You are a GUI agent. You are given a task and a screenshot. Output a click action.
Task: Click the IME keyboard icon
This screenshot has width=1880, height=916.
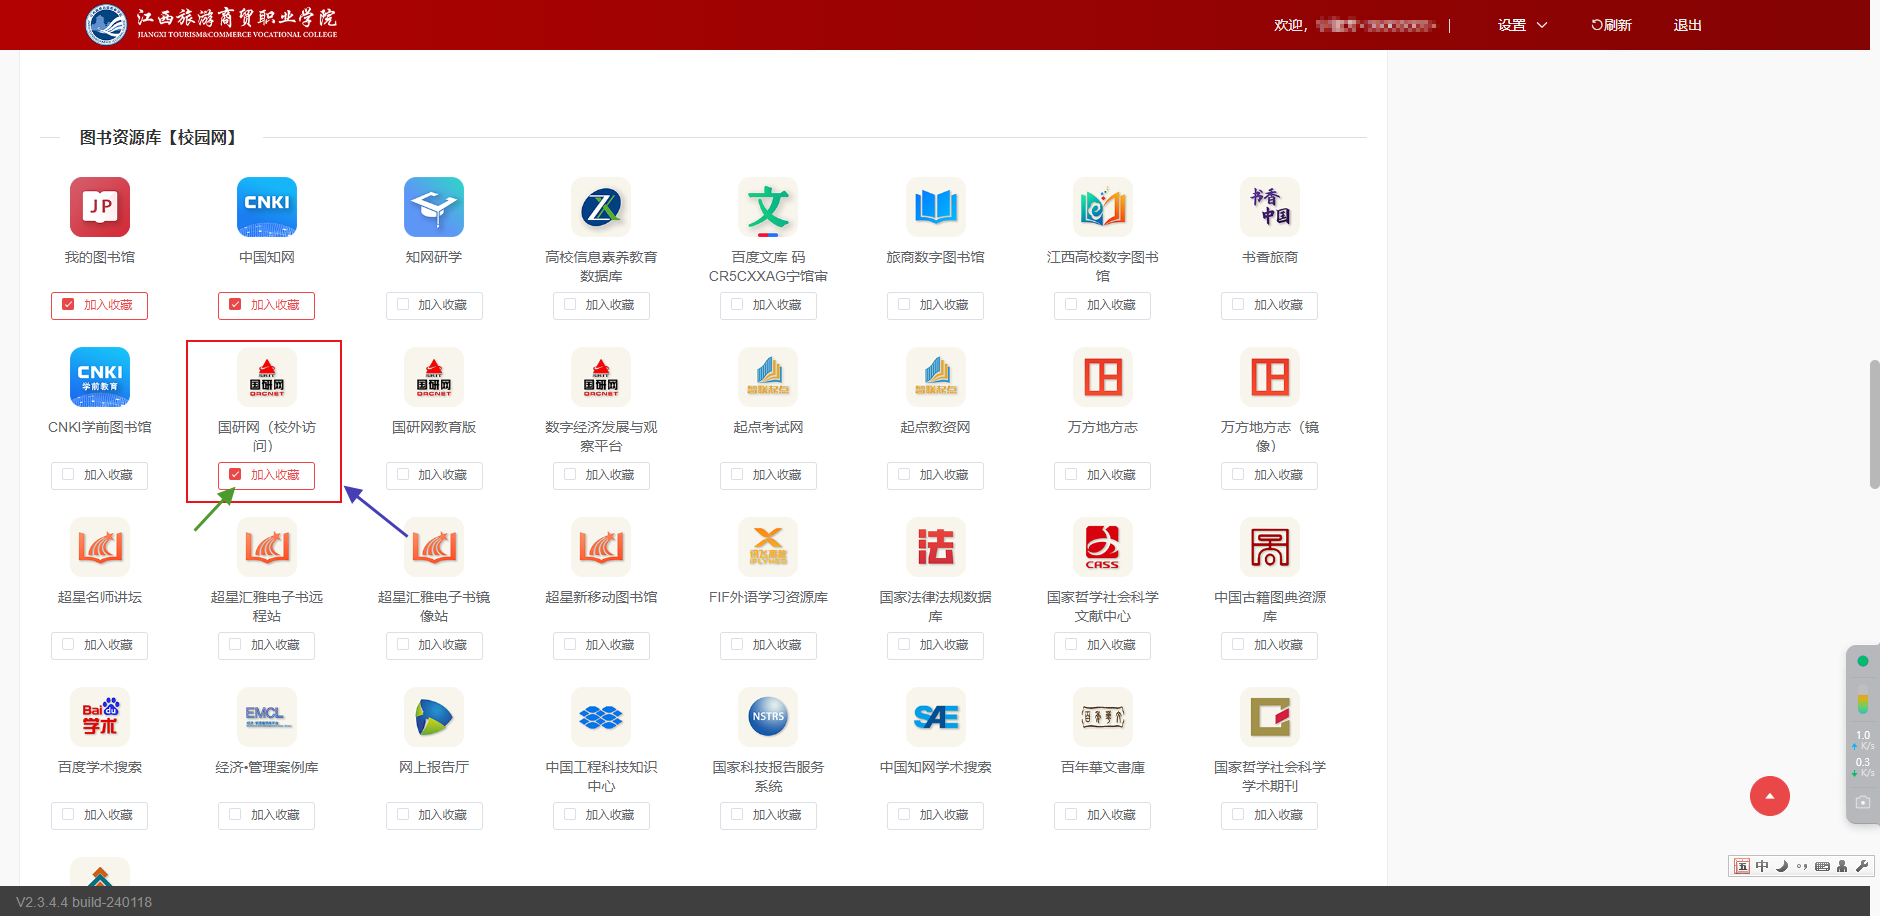1822,866
